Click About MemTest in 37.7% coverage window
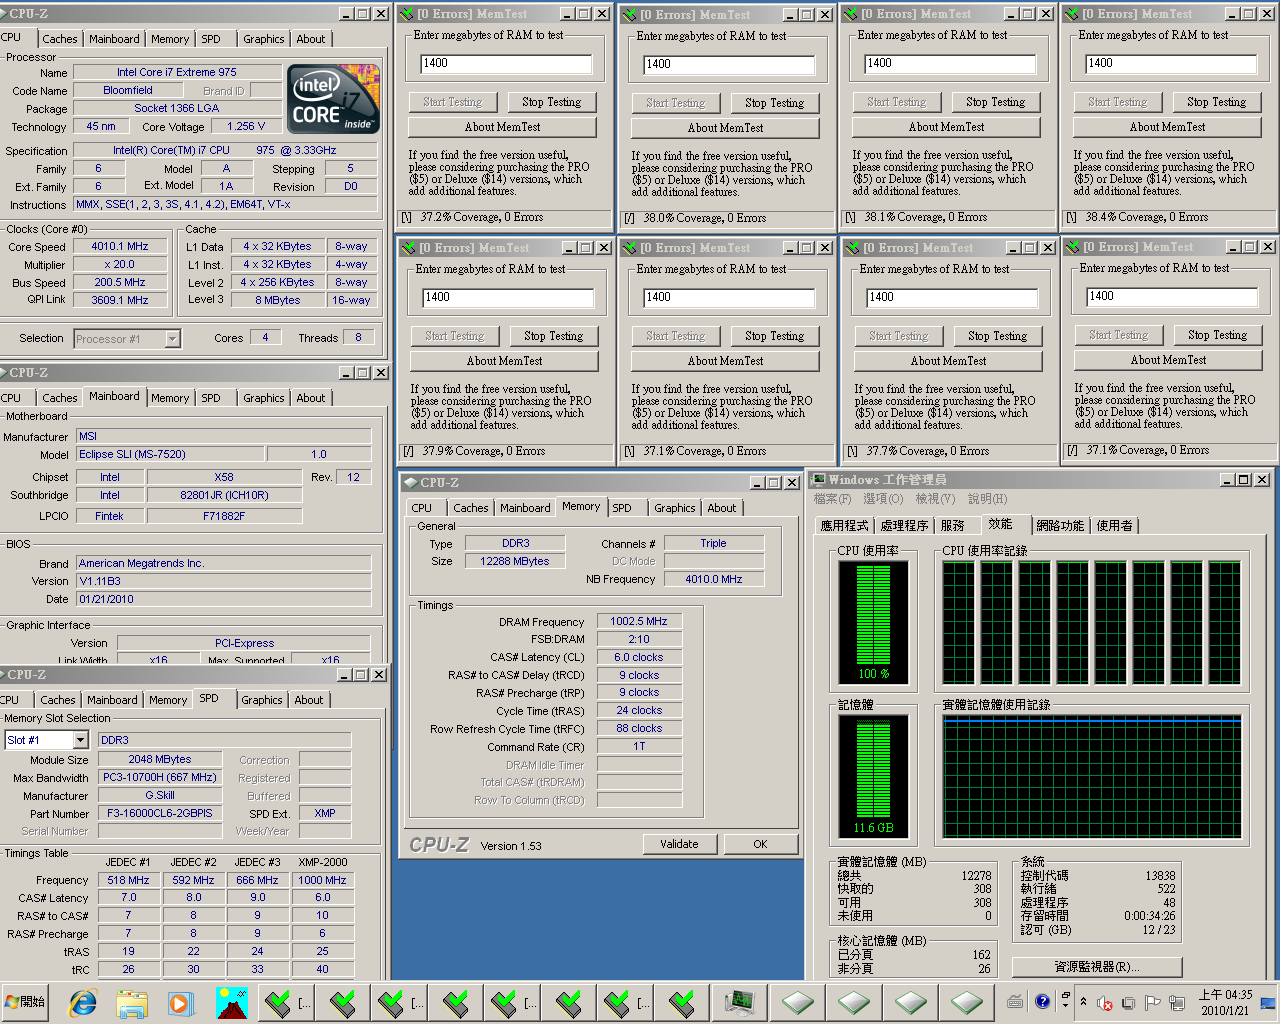Image resolution: width=1280 pixels, height=1024 pixels. (x=948, y=361)
